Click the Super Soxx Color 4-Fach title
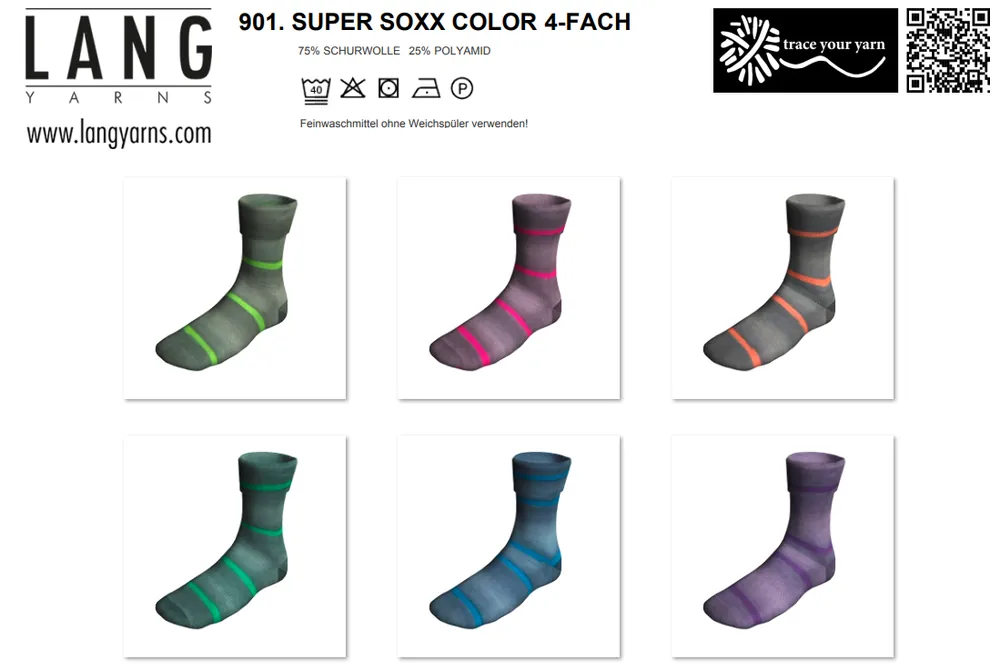 tap(434, 22)
